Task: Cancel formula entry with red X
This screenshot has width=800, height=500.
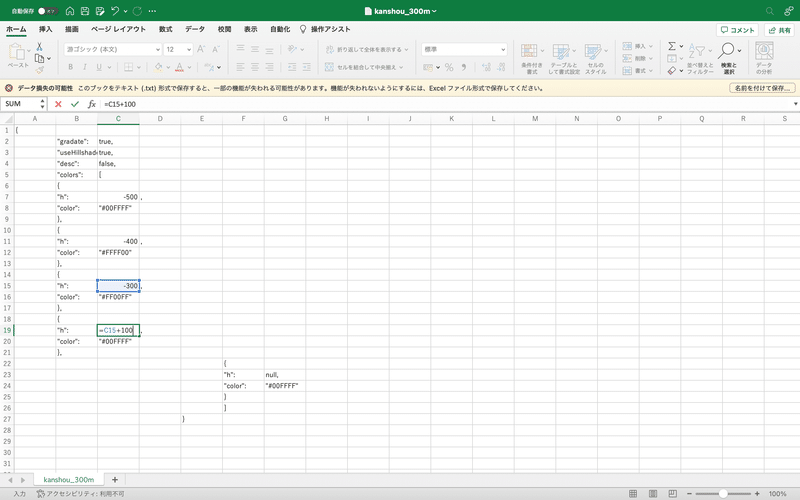Action: pos(58,104)
